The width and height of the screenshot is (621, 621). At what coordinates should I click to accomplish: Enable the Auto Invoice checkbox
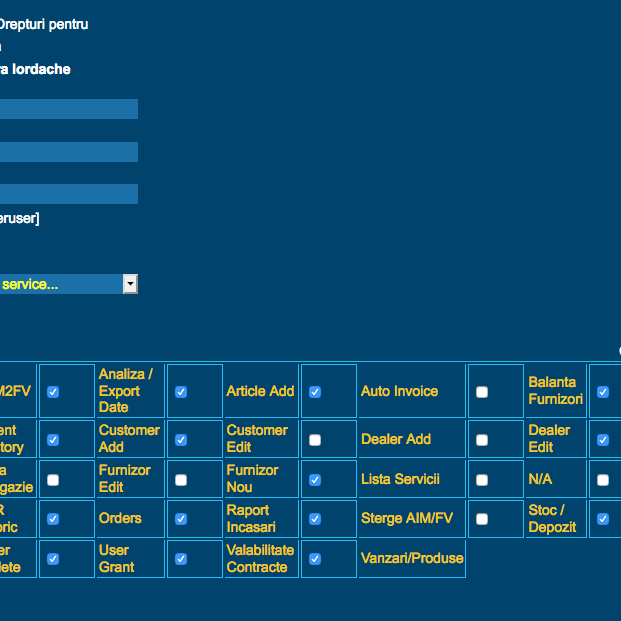click(482, 392)
